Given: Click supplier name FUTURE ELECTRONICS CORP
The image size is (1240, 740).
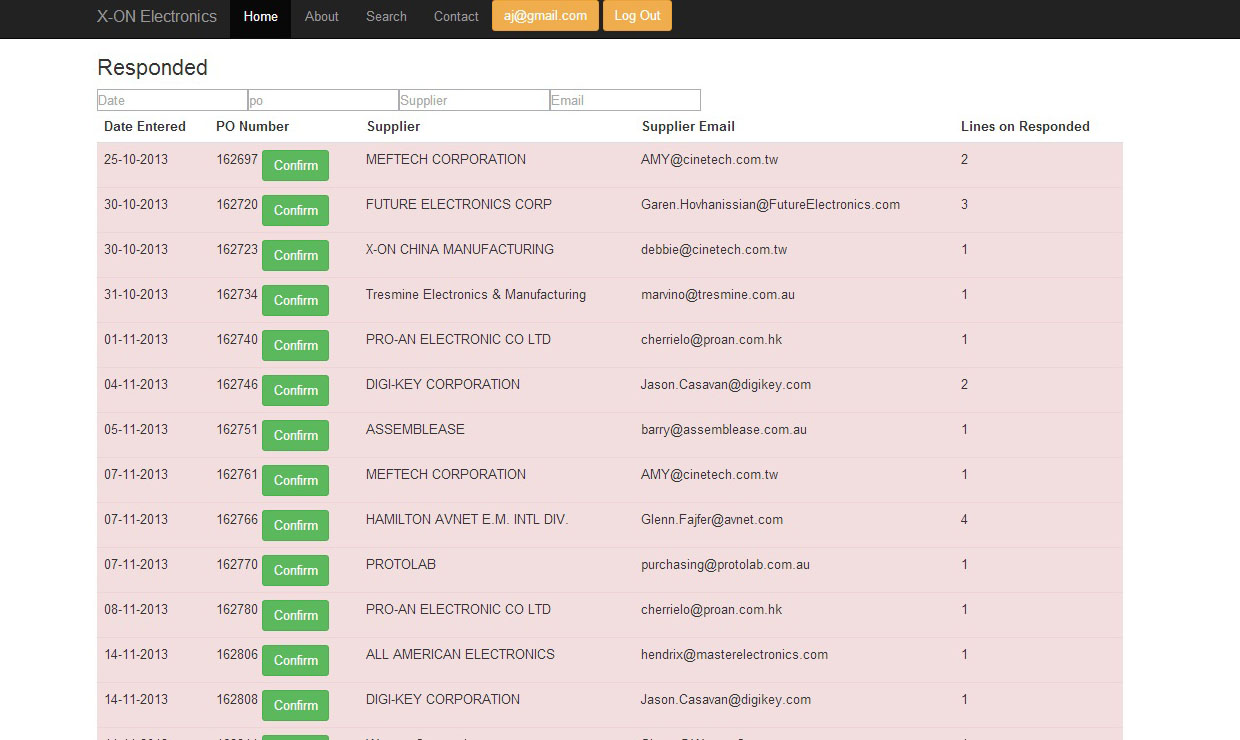Looking at the screenshot, I should pos(459,204).
